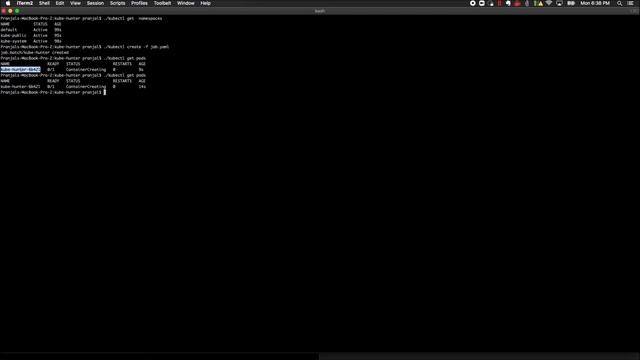640x360 pixels.
Task: Click the './kubectl create -f job.yaml' command
Action: (x=136, y=47)
